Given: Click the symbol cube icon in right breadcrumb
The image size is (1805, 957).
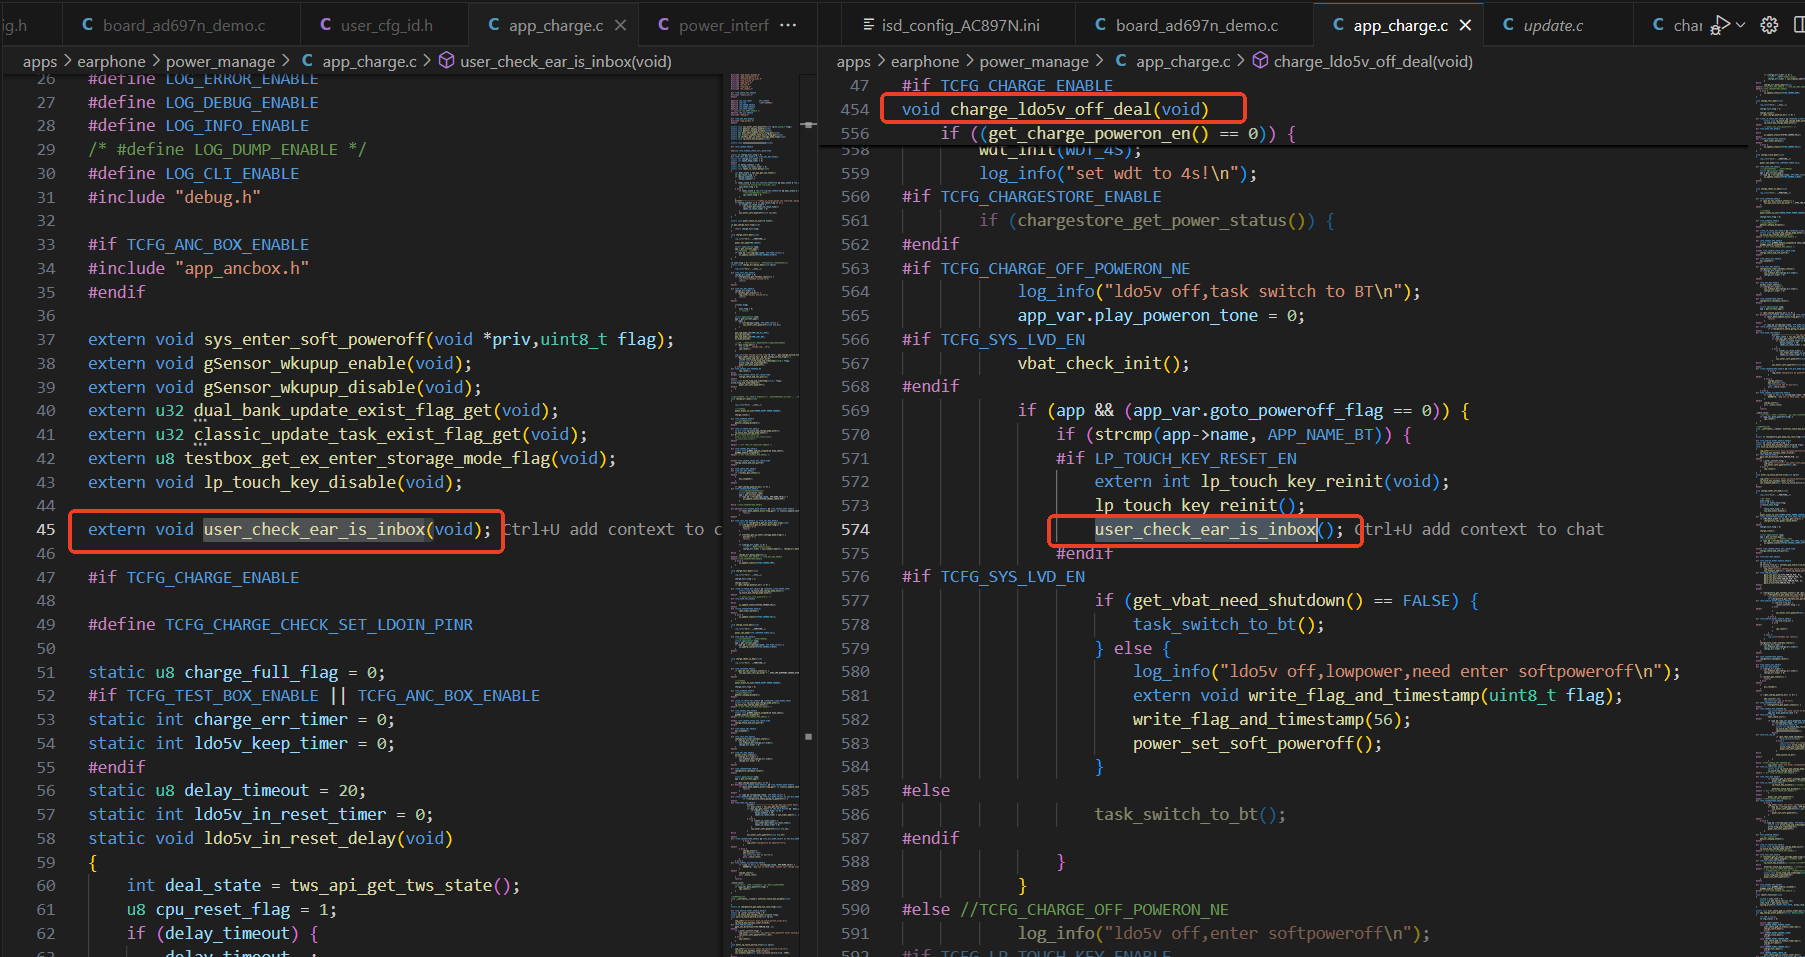Looking at the screenshot, I should pos(1261,61).
